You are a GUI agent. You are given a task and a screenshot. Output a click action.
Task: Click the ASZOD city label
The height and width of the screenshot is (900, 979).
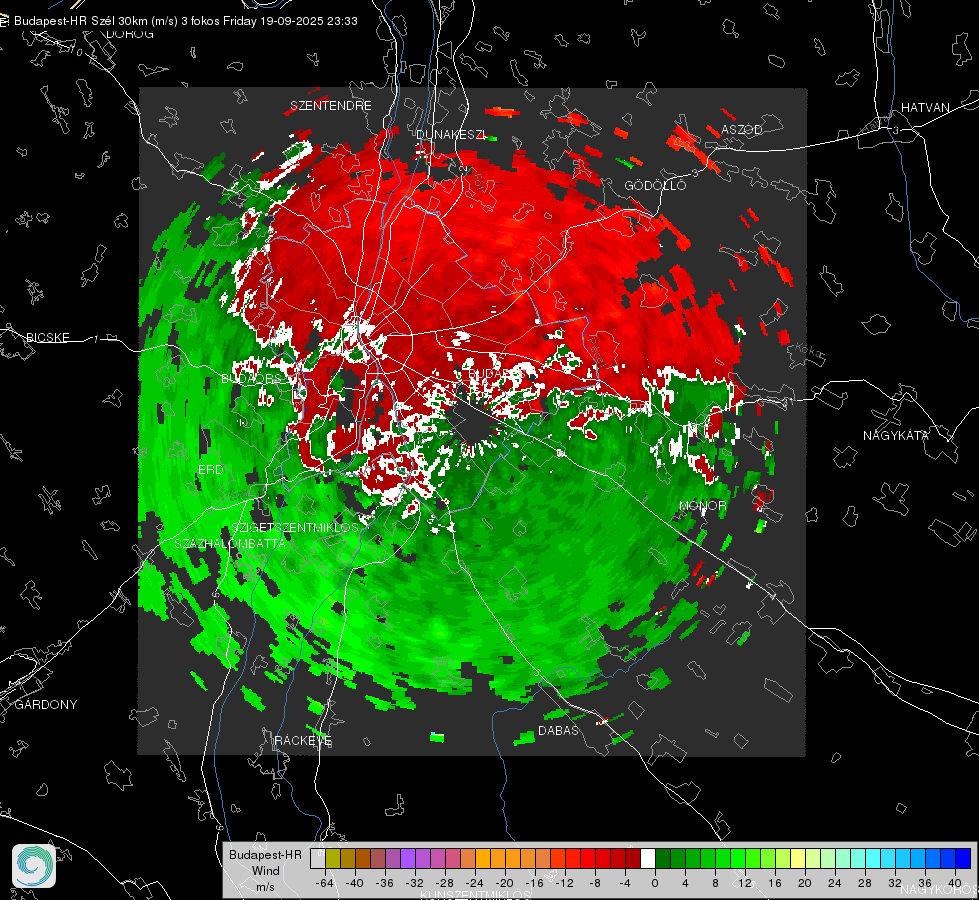click(x=742, y=129)
